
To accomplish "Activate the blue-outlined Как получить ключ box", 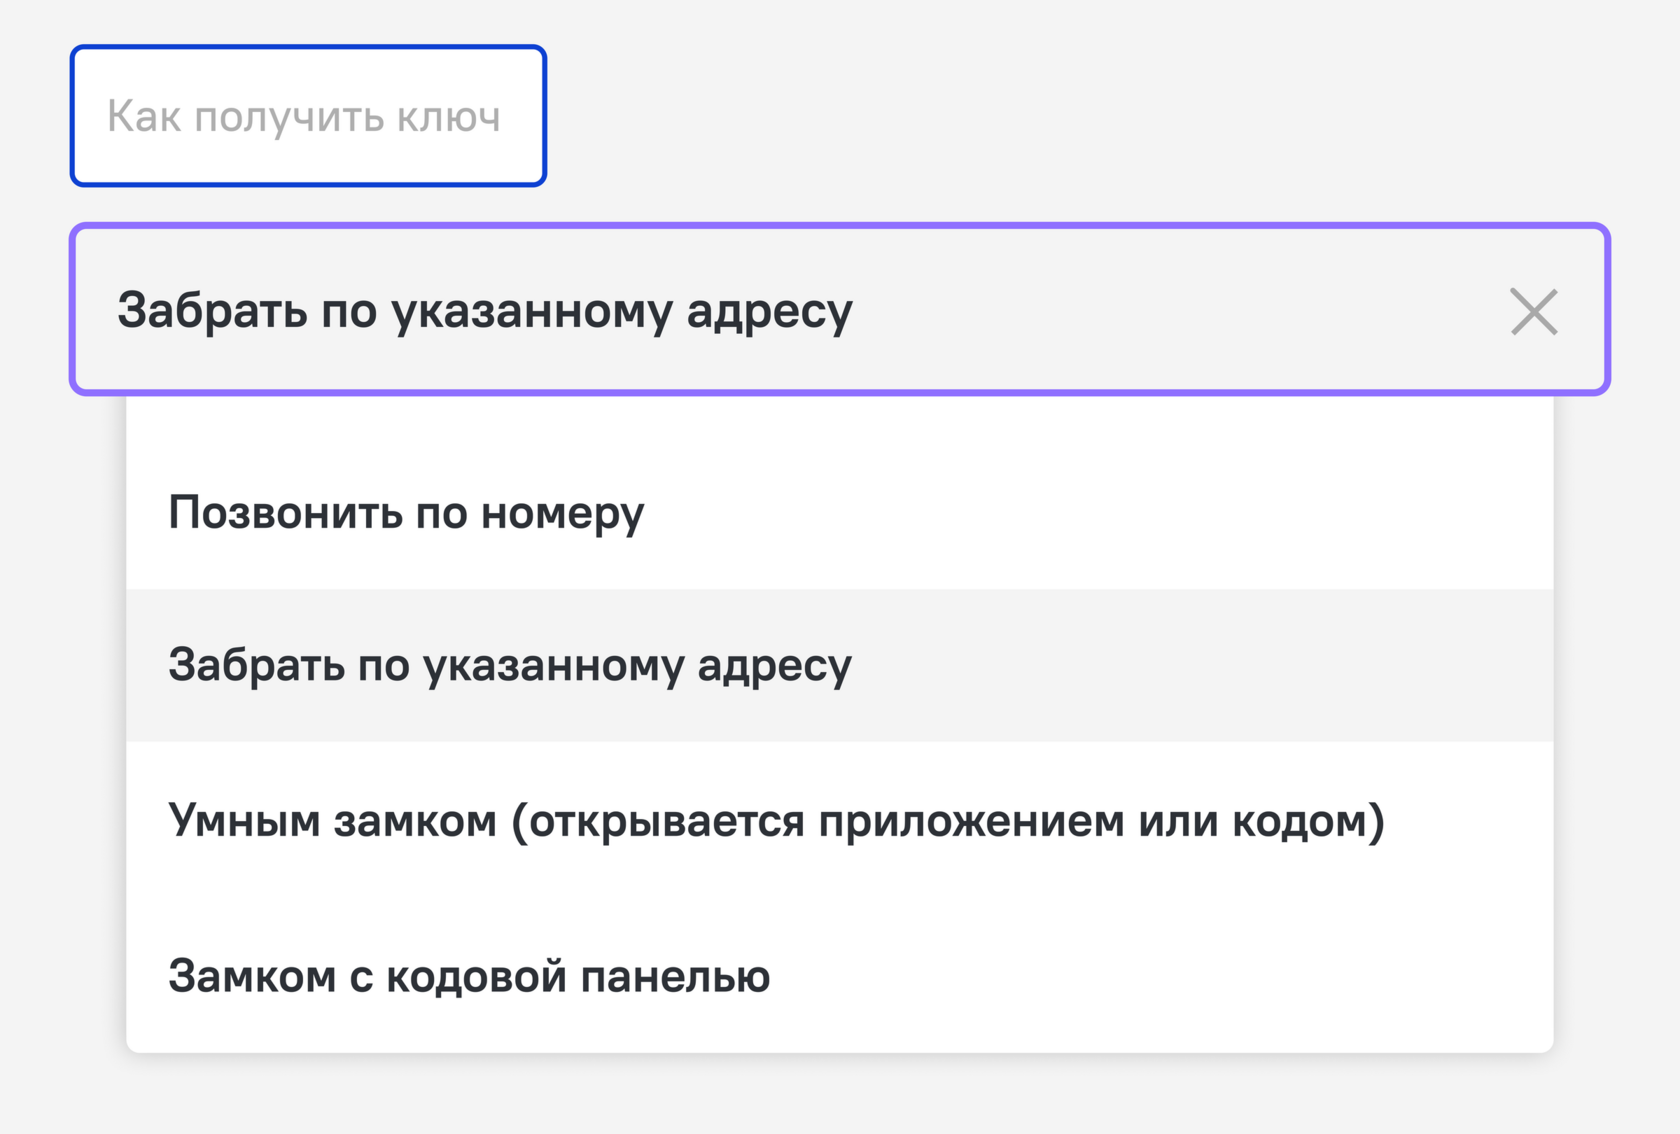I will click(308, 116).
